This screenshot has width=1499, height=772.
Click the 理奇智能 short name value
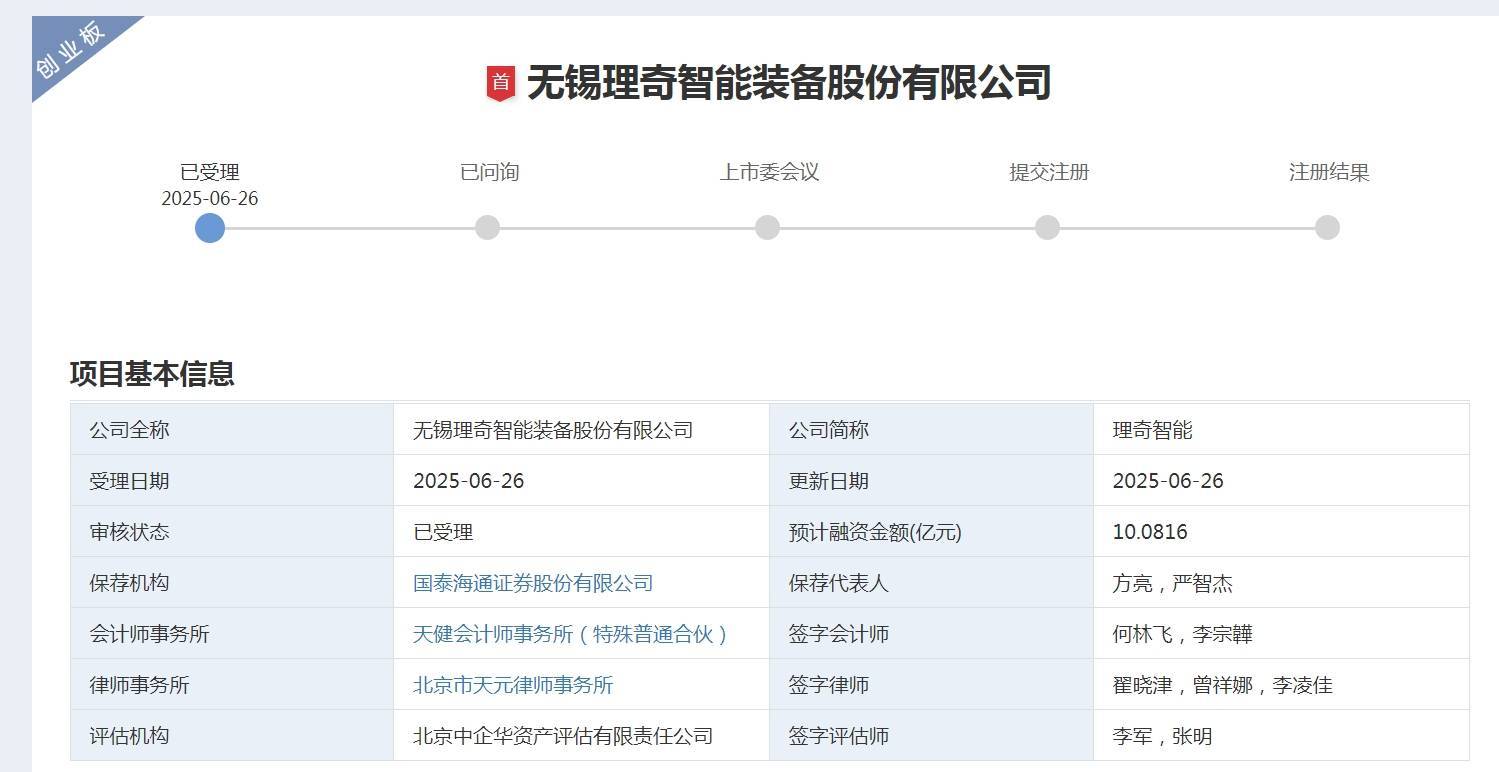[x=1153, y=430]
